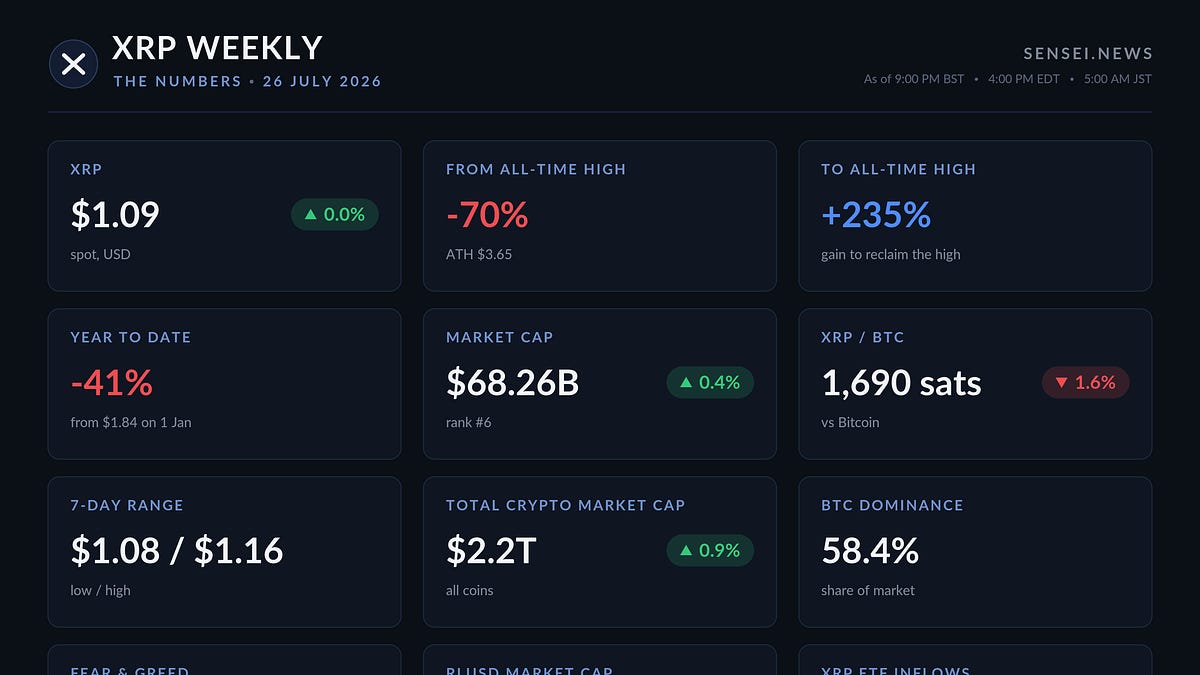Open the partially visible Fear & Greed card
The image size is (1200, 675).
tap(224, 660)
